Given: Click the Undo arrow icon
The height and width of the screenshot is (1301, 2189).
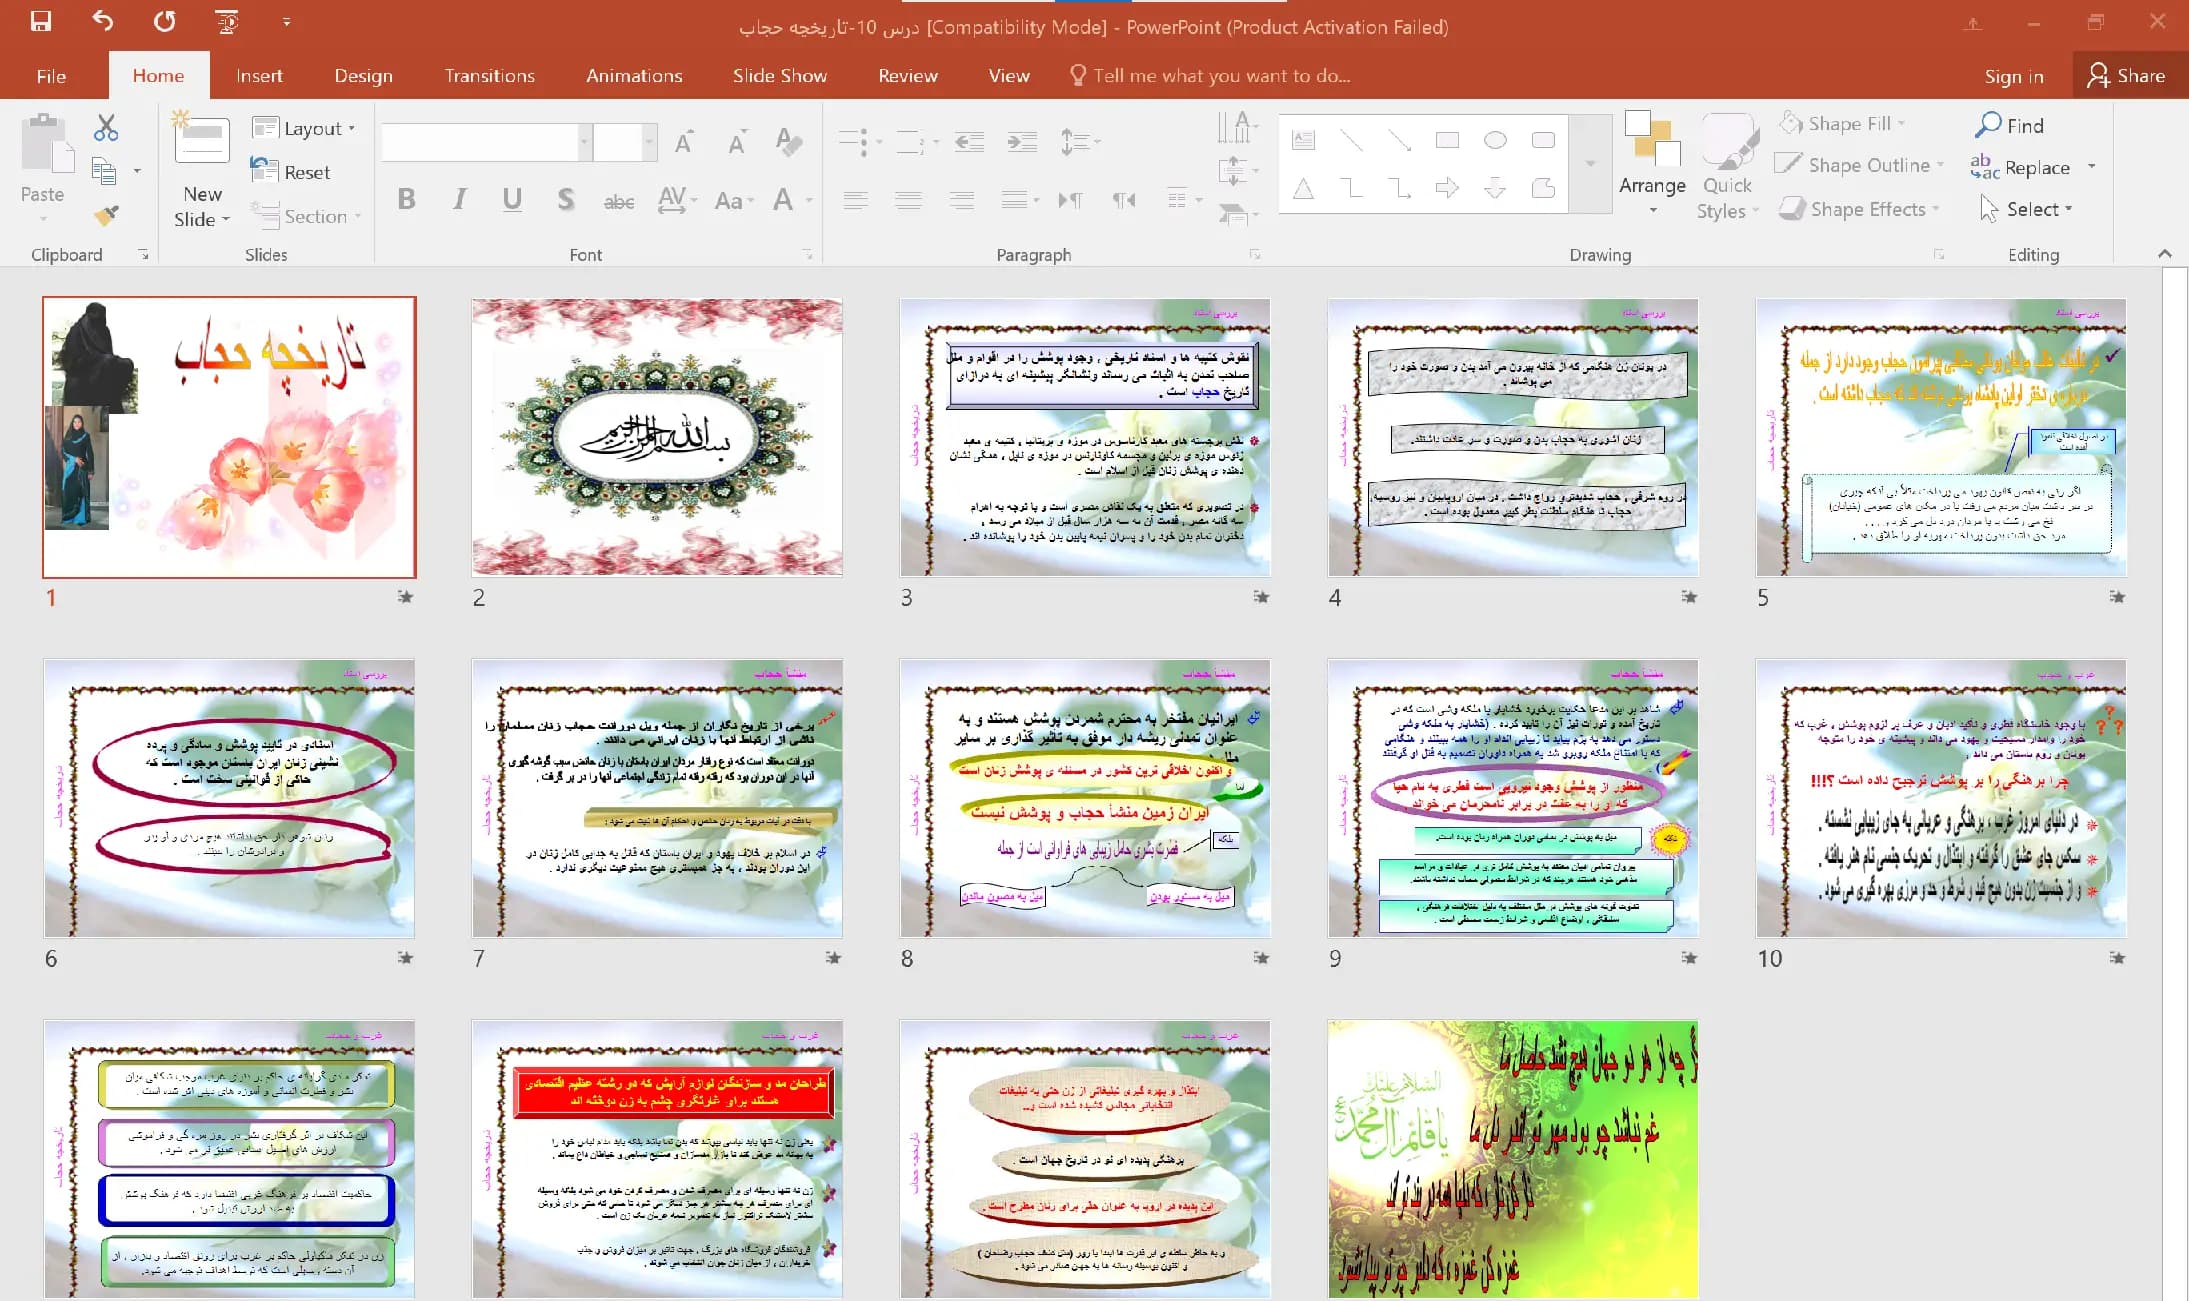Looking at the screenshot, I should [x=103, y=21].
